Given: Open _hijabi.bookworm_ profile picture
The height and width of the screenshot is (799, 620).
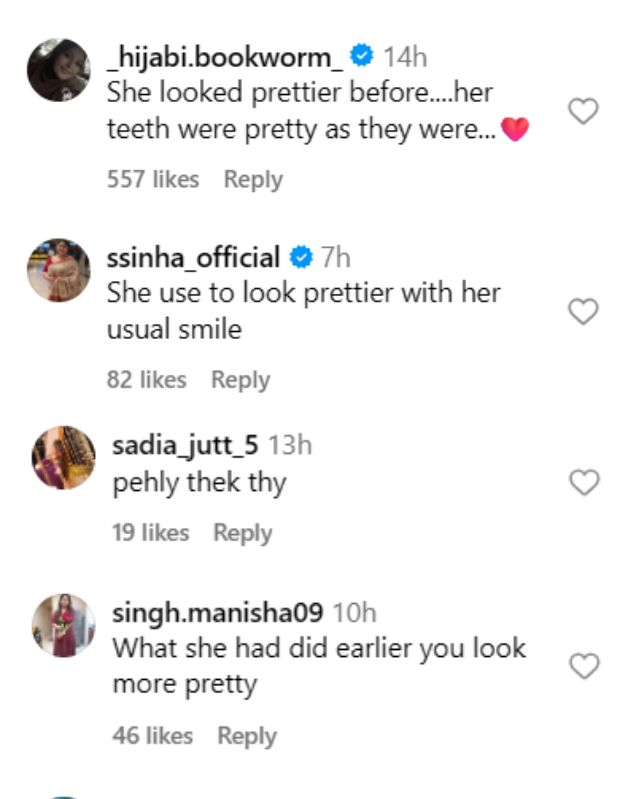Looking at the screenshot, I should tap(59, 70).
